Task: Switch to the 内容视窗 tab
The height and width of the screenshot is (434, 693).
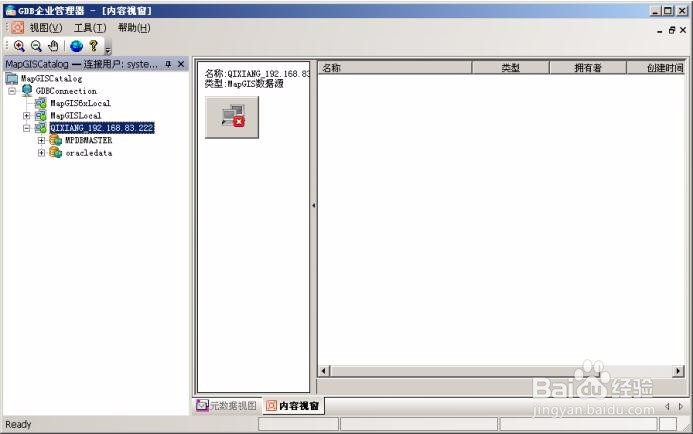Action: pos(293,405)
